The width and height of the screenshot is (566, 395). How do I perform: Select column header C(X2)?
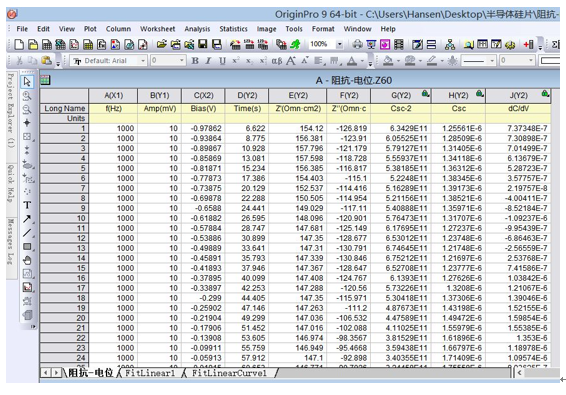[204, 96]
